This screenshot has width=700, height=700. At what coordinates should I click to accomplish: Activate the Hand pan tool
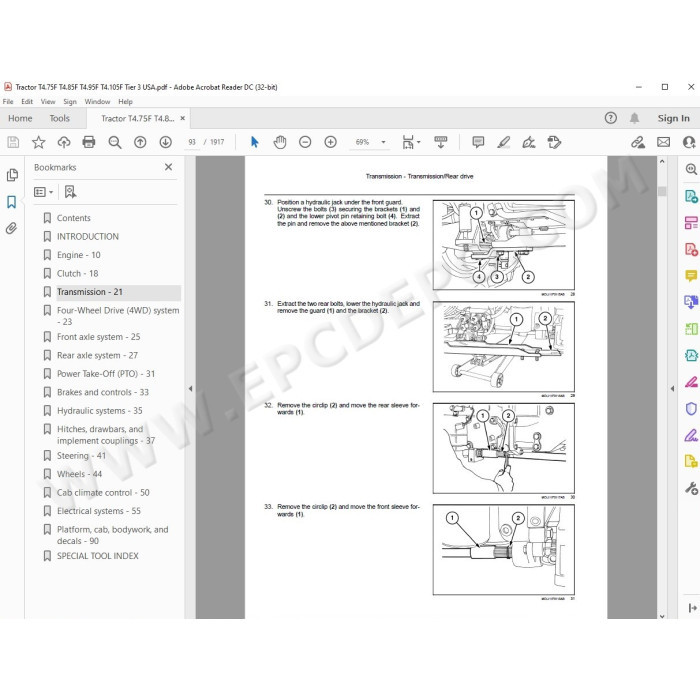pos(280,142)
